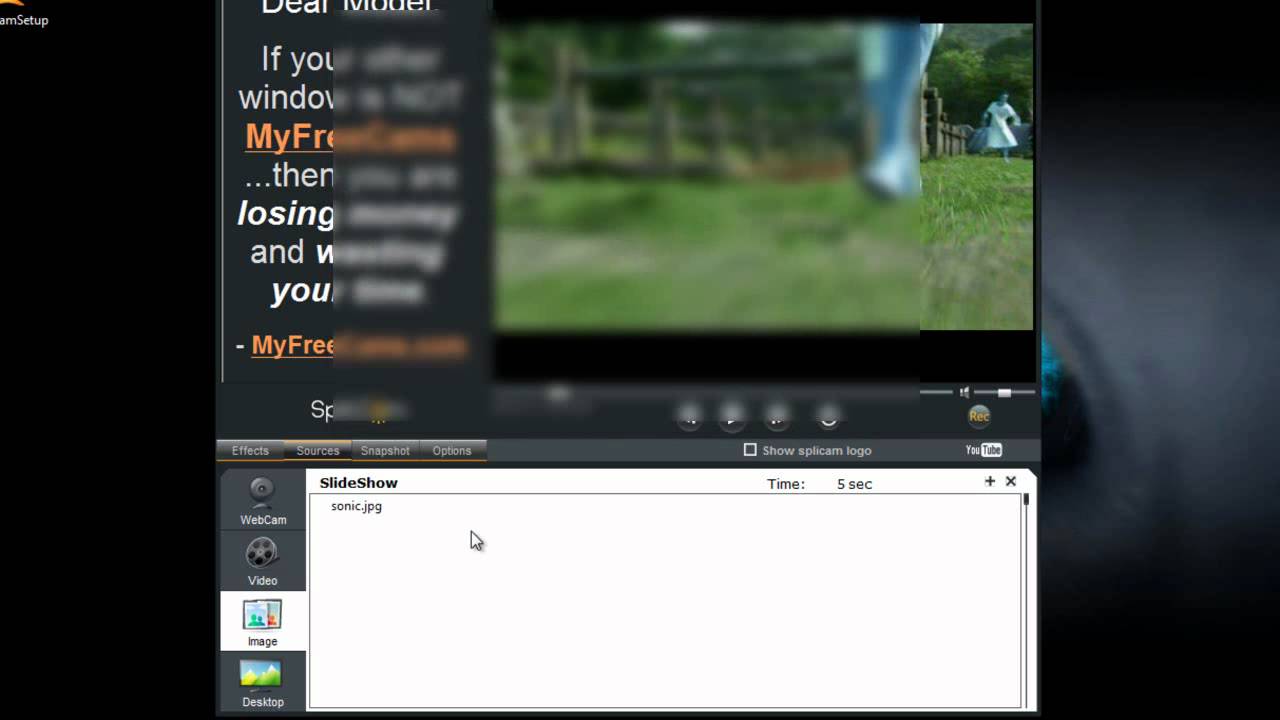Screen dimensions: 1280x720
Task: Mute audio with the speaker icon
Action: click(x=964, y=393)
